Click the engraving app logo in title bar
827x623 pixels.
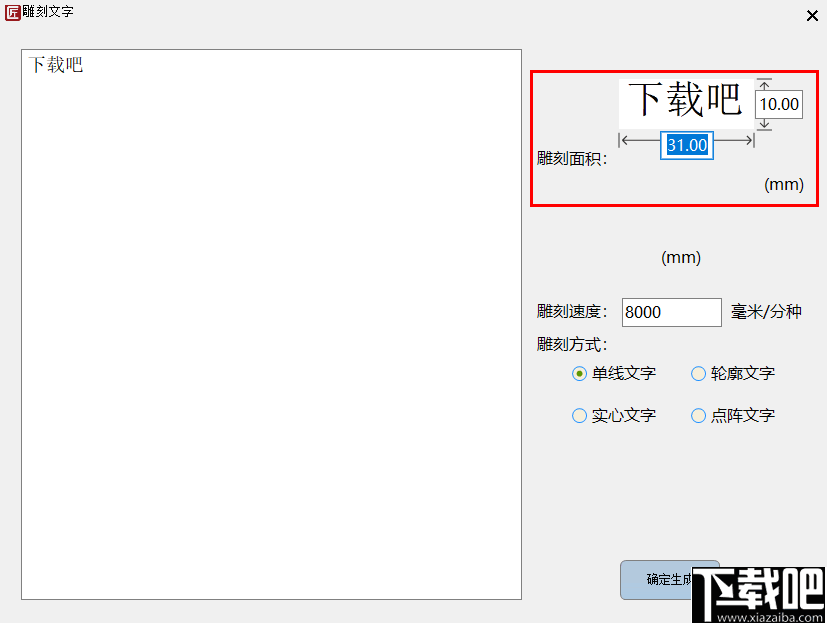(13, 14)
